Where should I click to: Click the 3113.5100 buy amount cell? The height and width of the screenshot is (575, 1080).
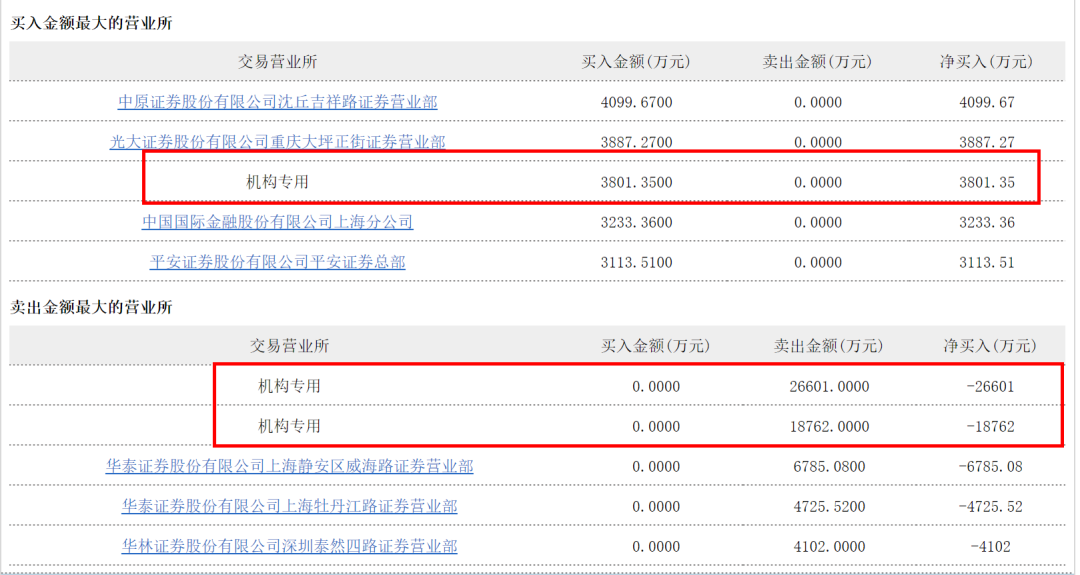[636, 262]
